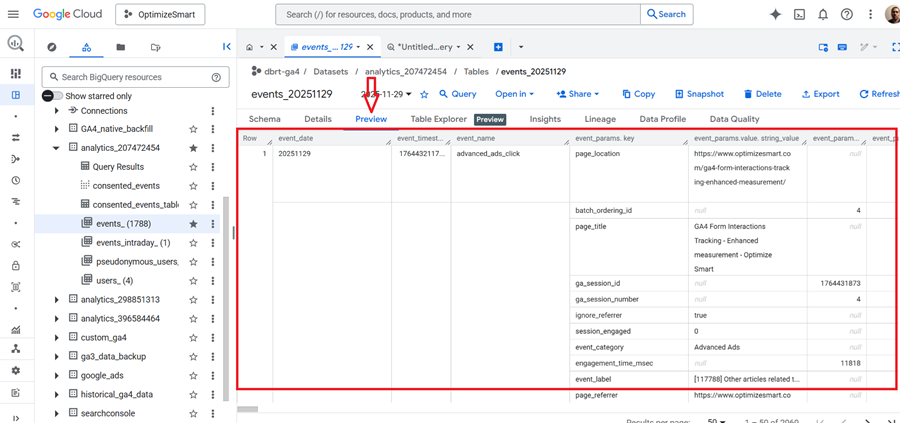Close the events_...129 tab

coord(370,47)
